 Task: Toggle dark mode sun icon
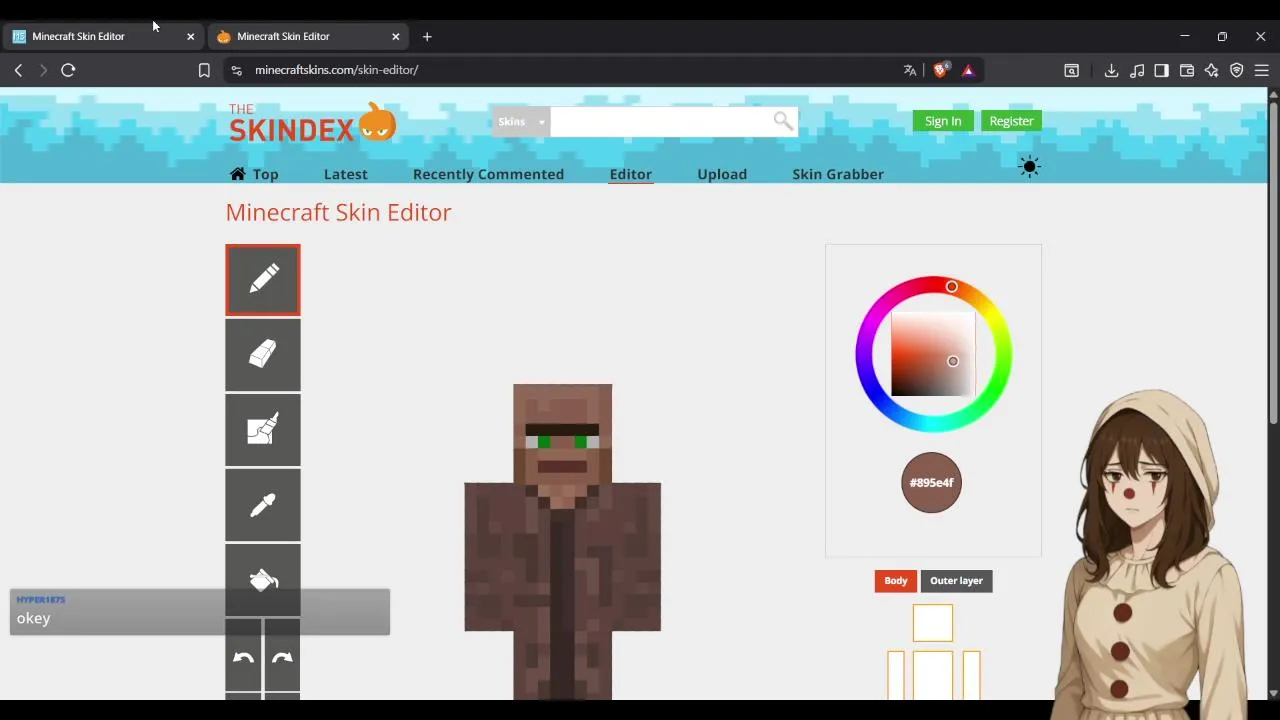click(1029, 166)
